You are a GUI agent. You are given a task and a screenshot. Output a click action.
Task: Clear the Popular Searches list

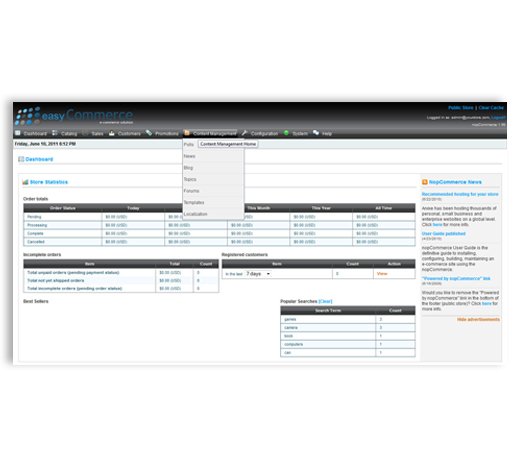coord(325,301)
